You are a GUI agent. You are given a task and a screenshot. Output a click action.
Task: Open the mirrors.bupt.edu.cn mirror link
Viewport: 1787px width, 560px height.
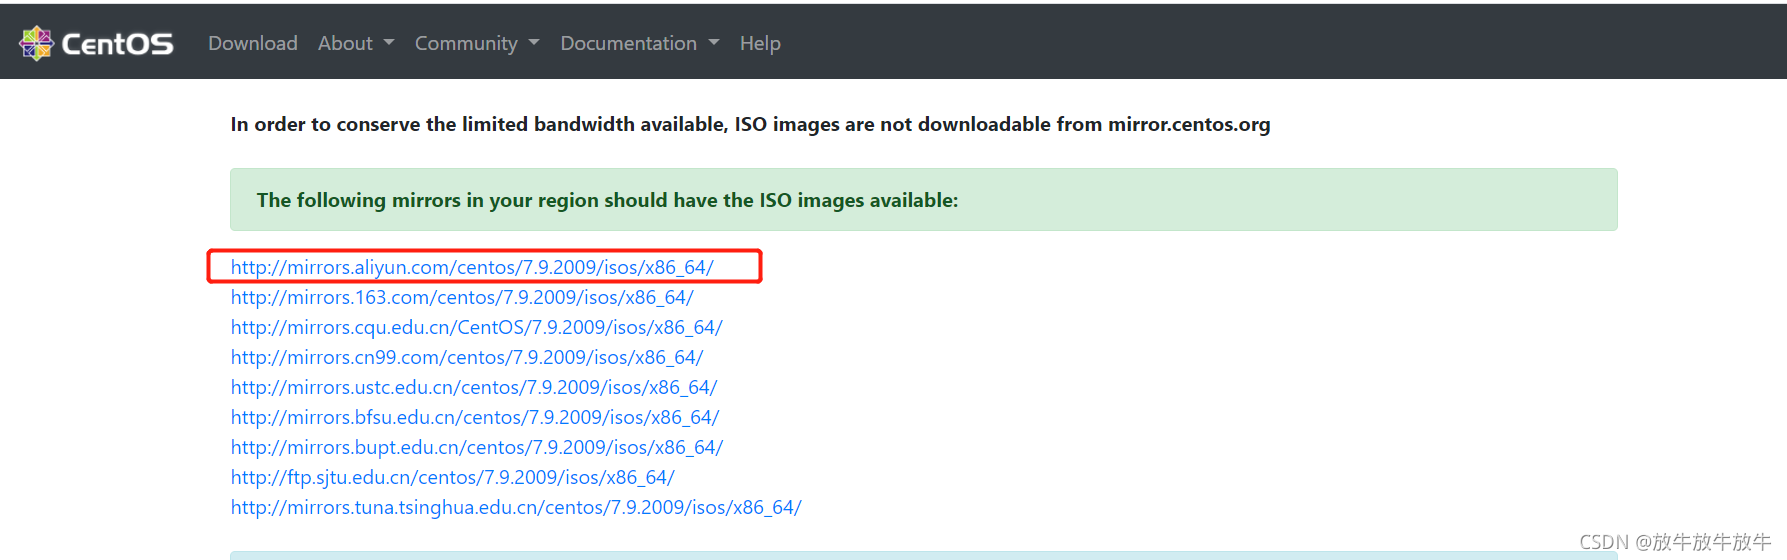tap(477, 447)
